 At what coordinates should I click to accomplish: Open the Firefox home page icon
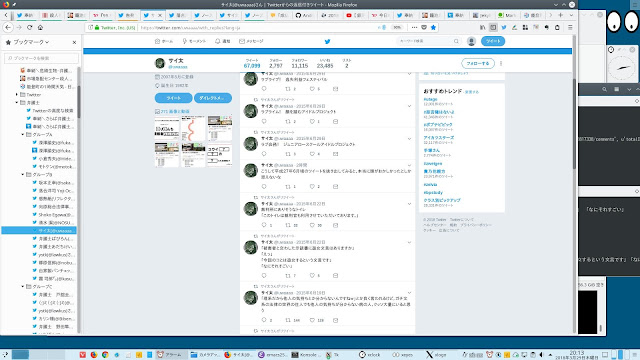coord(40,27)
